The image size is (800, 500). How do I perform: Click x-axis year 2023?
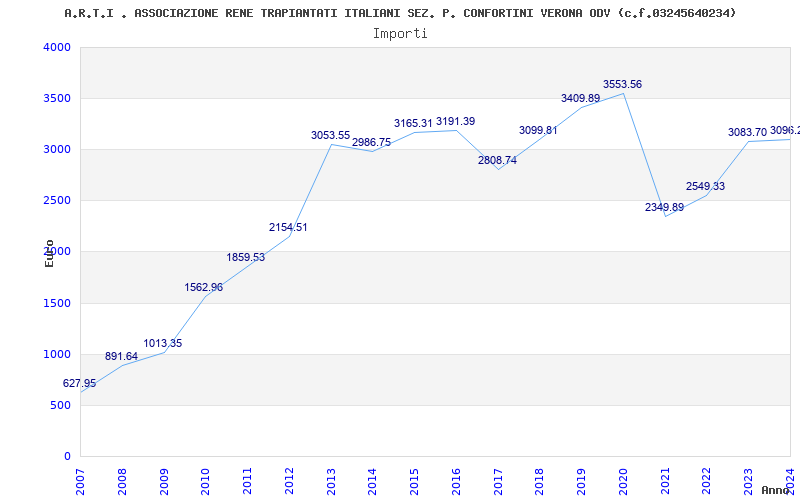(748, 482)
